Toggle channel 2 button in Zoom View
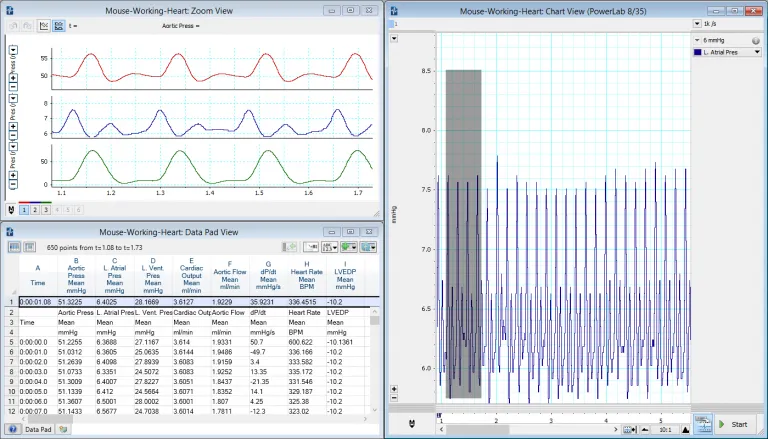Image resolution: width=768 pixels, height=439 pixels. click(35, 210)
